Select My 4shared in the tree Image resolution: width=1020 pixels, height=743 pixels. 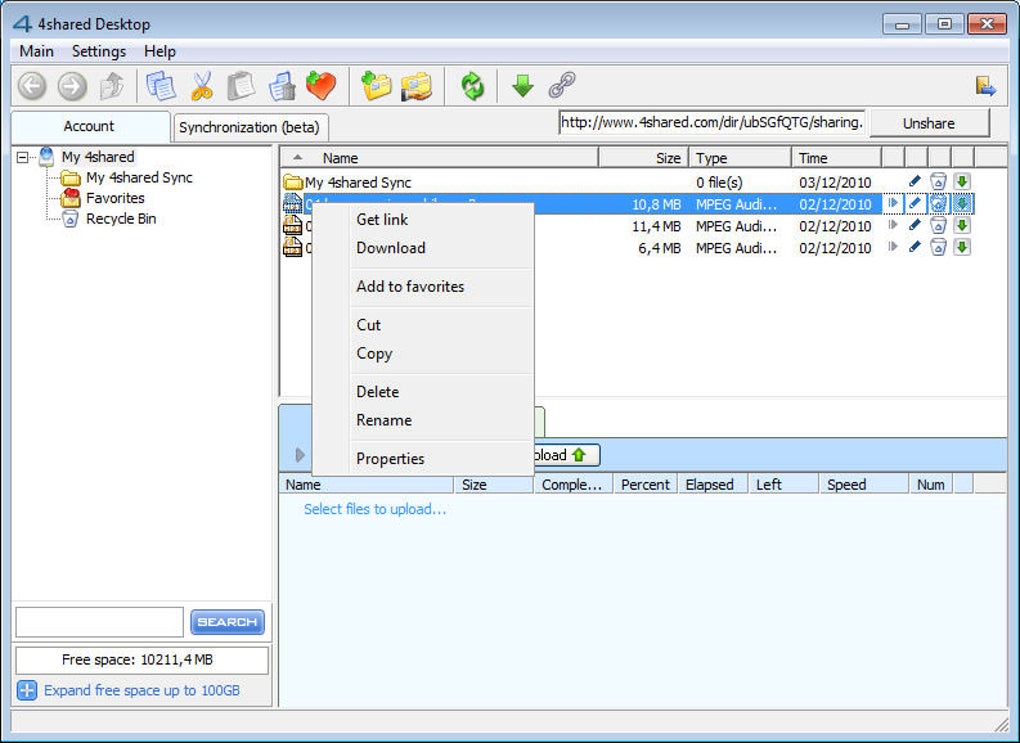tap(98, 157)
